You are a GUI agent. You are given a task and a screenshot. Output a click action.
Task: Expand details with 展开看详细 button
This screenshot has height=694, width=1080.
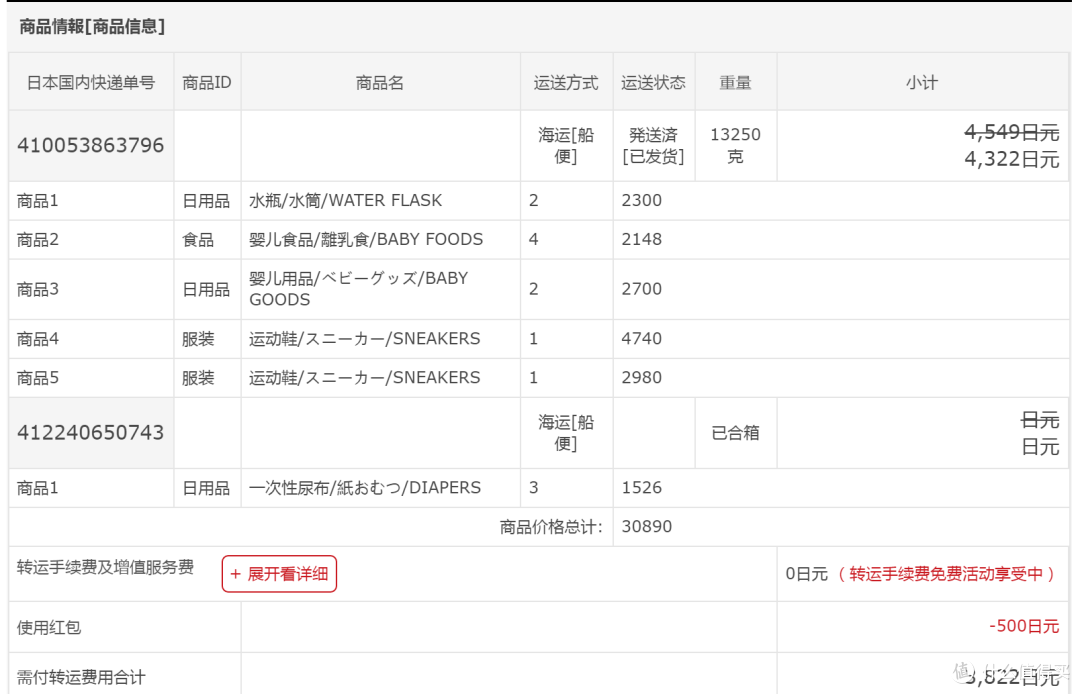279,574
